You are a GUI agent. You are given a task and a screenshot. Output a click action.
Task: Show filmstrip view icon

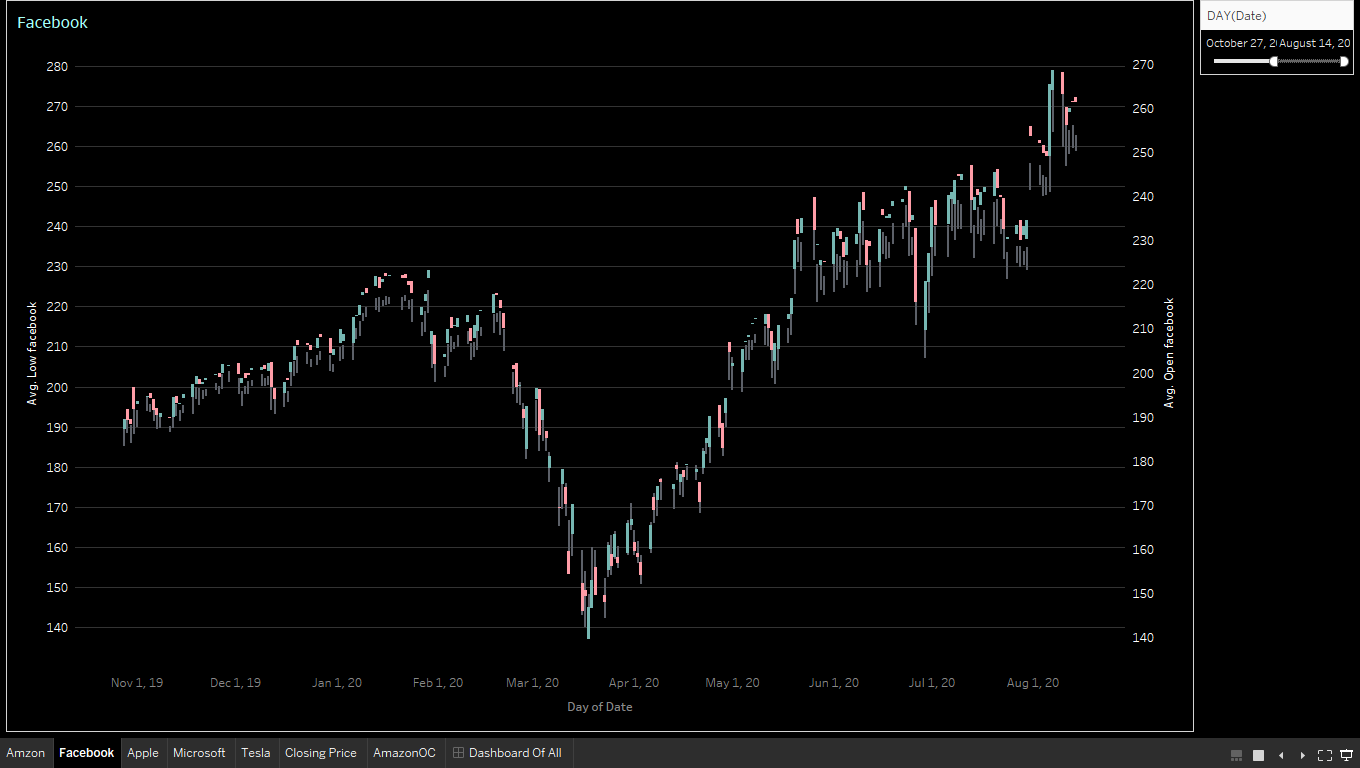(1236, 755)
